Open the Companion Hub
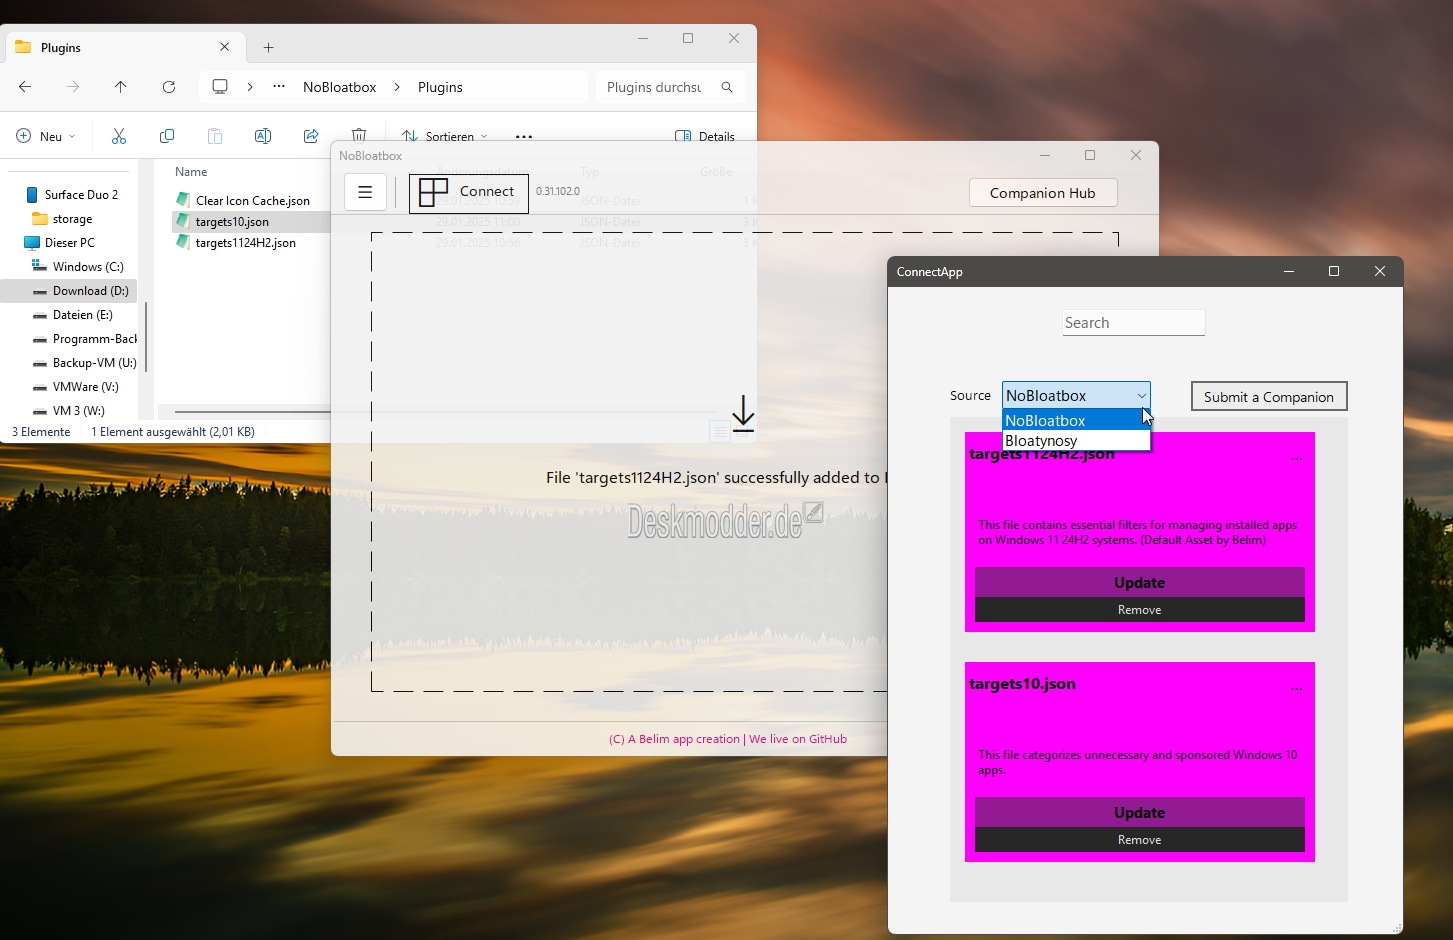This screenshot has width=1453, height=940. [1043, 193]
